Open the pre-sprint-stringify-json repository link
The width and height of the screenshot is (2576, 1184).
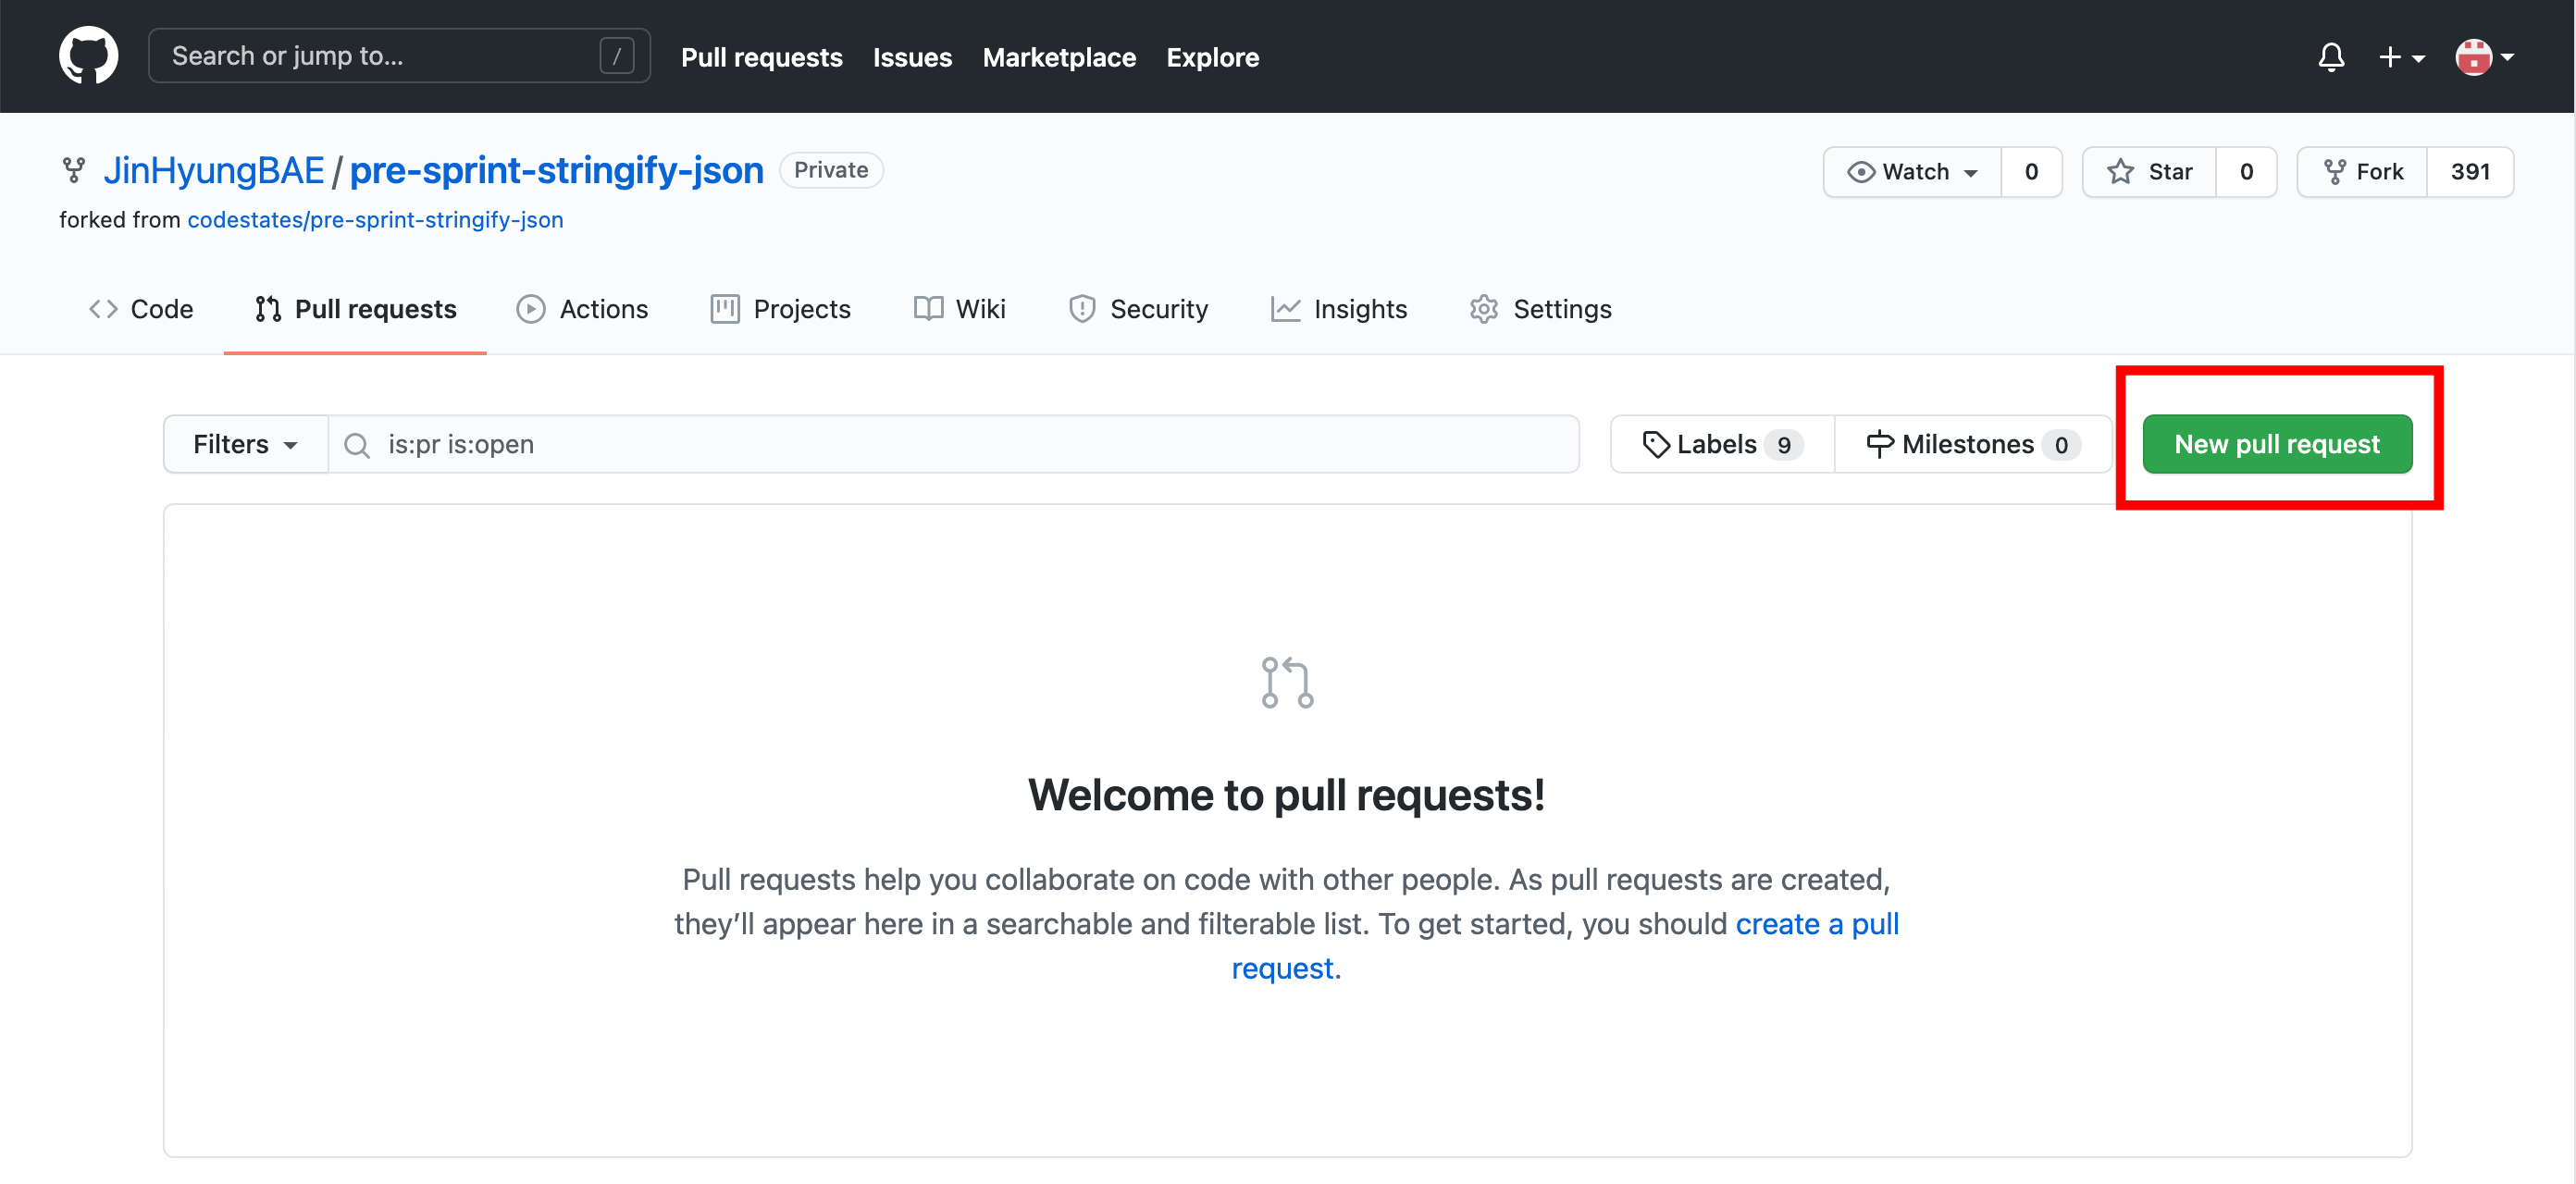point(556,170)
